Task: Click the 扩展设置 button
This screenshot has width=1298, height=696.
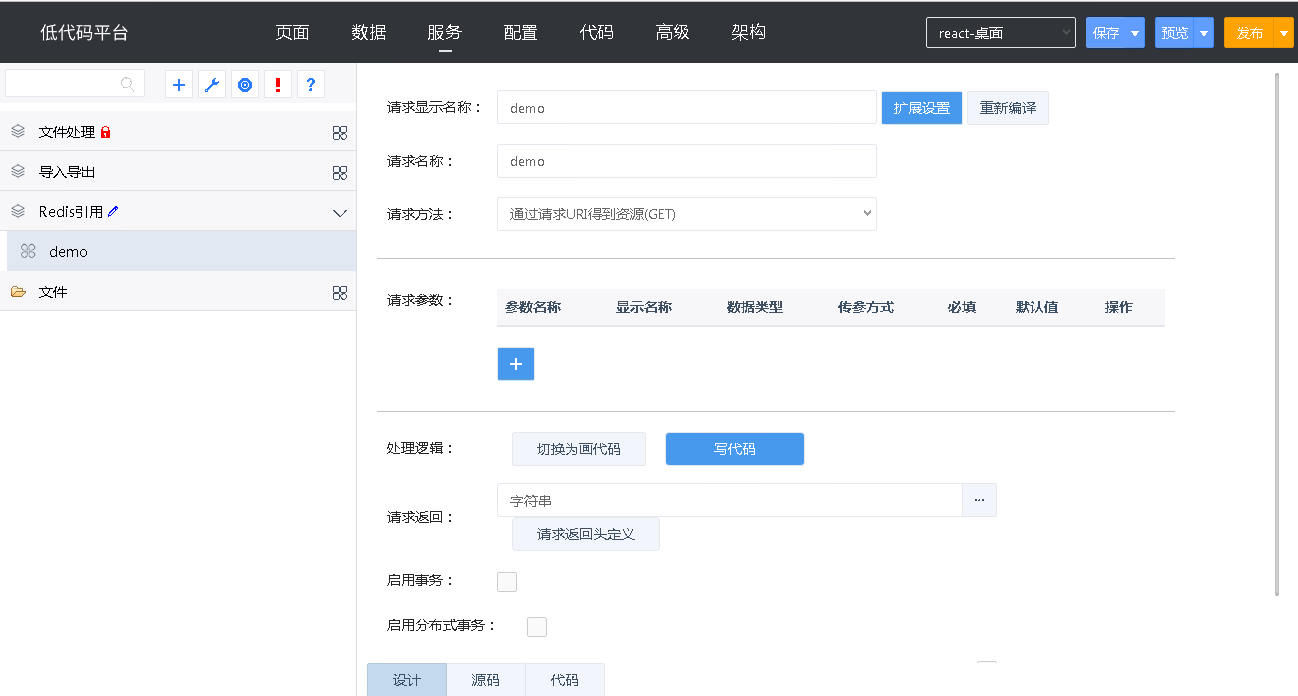Action: (922, 108)
